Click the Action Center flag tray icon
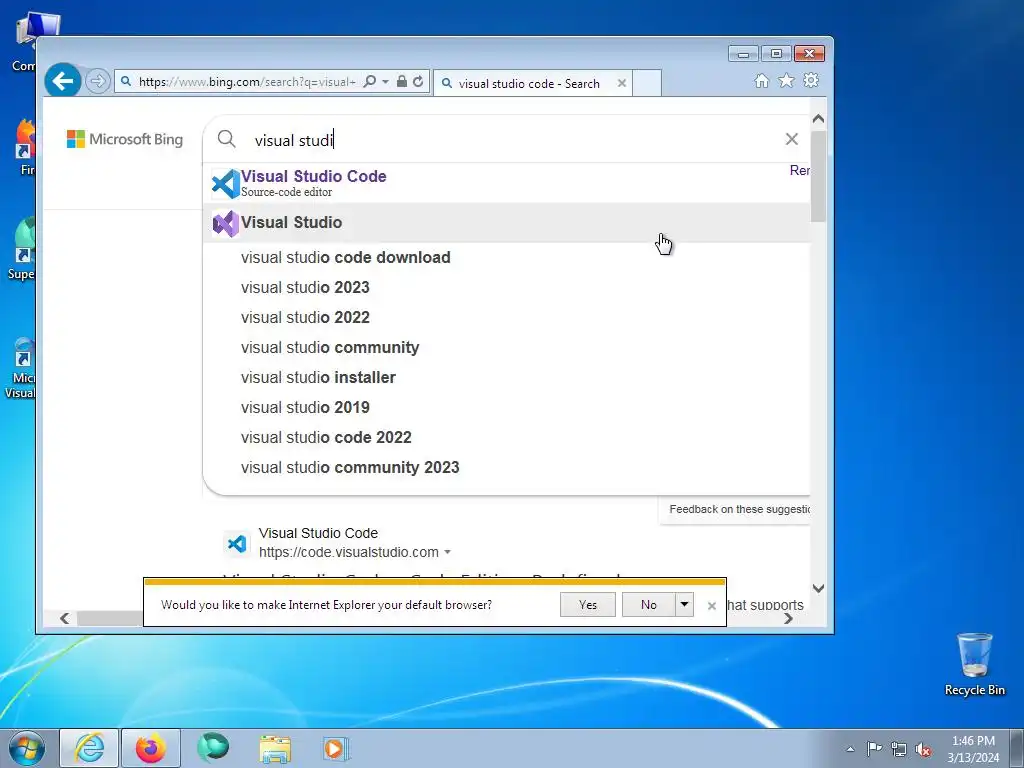Image resolution: width=1024 pixels, height=768 pixels. tap(874, 749)
